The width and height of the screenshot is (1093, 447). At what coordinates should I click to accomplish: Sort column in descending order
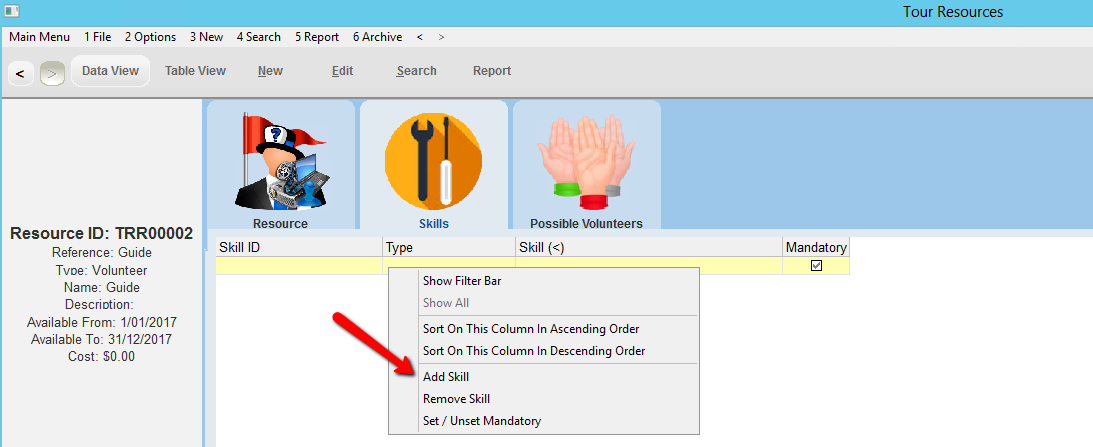pyautogui.click(x=534, y=351)
